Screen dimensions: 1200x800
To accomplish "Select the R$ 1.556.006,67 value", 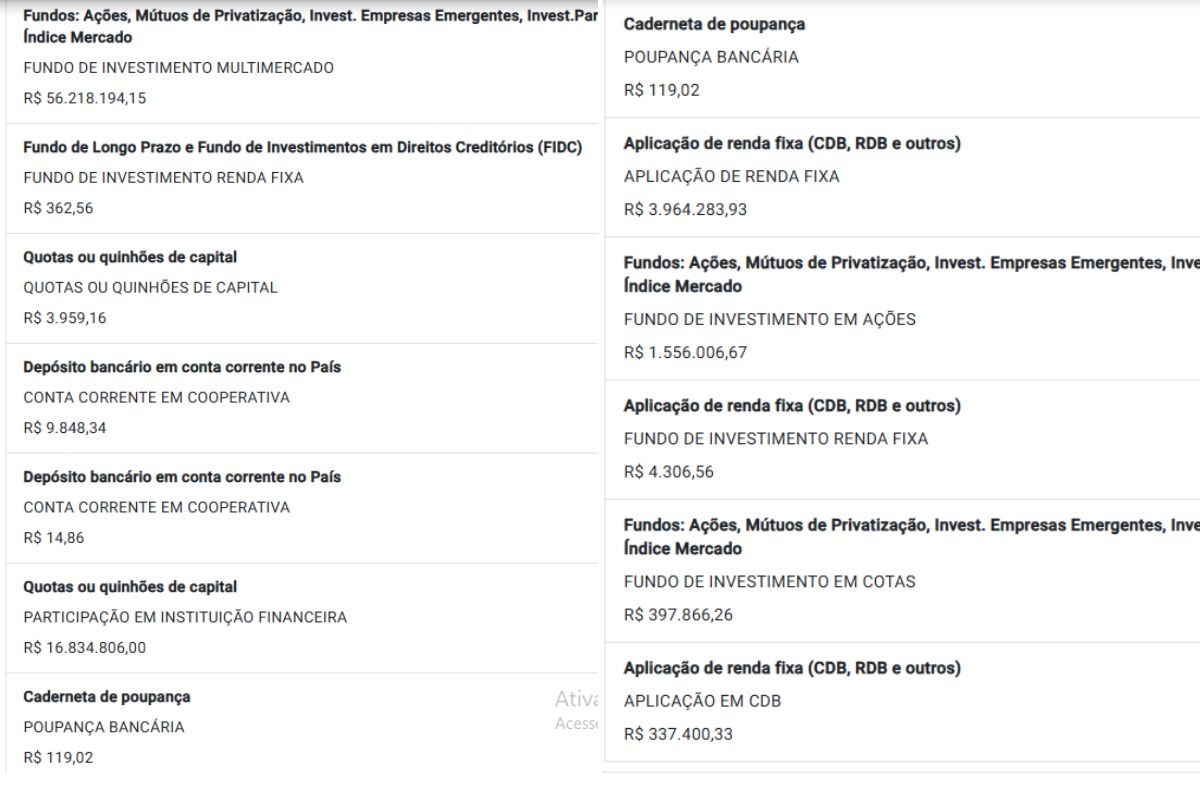I will click(685, 353).
